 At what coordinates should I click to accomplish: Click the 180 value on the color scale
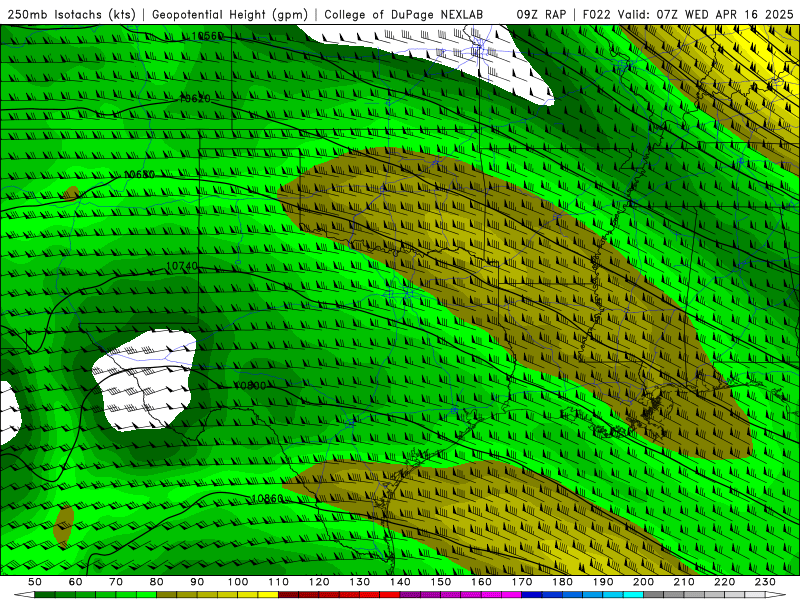coord(562,582)
